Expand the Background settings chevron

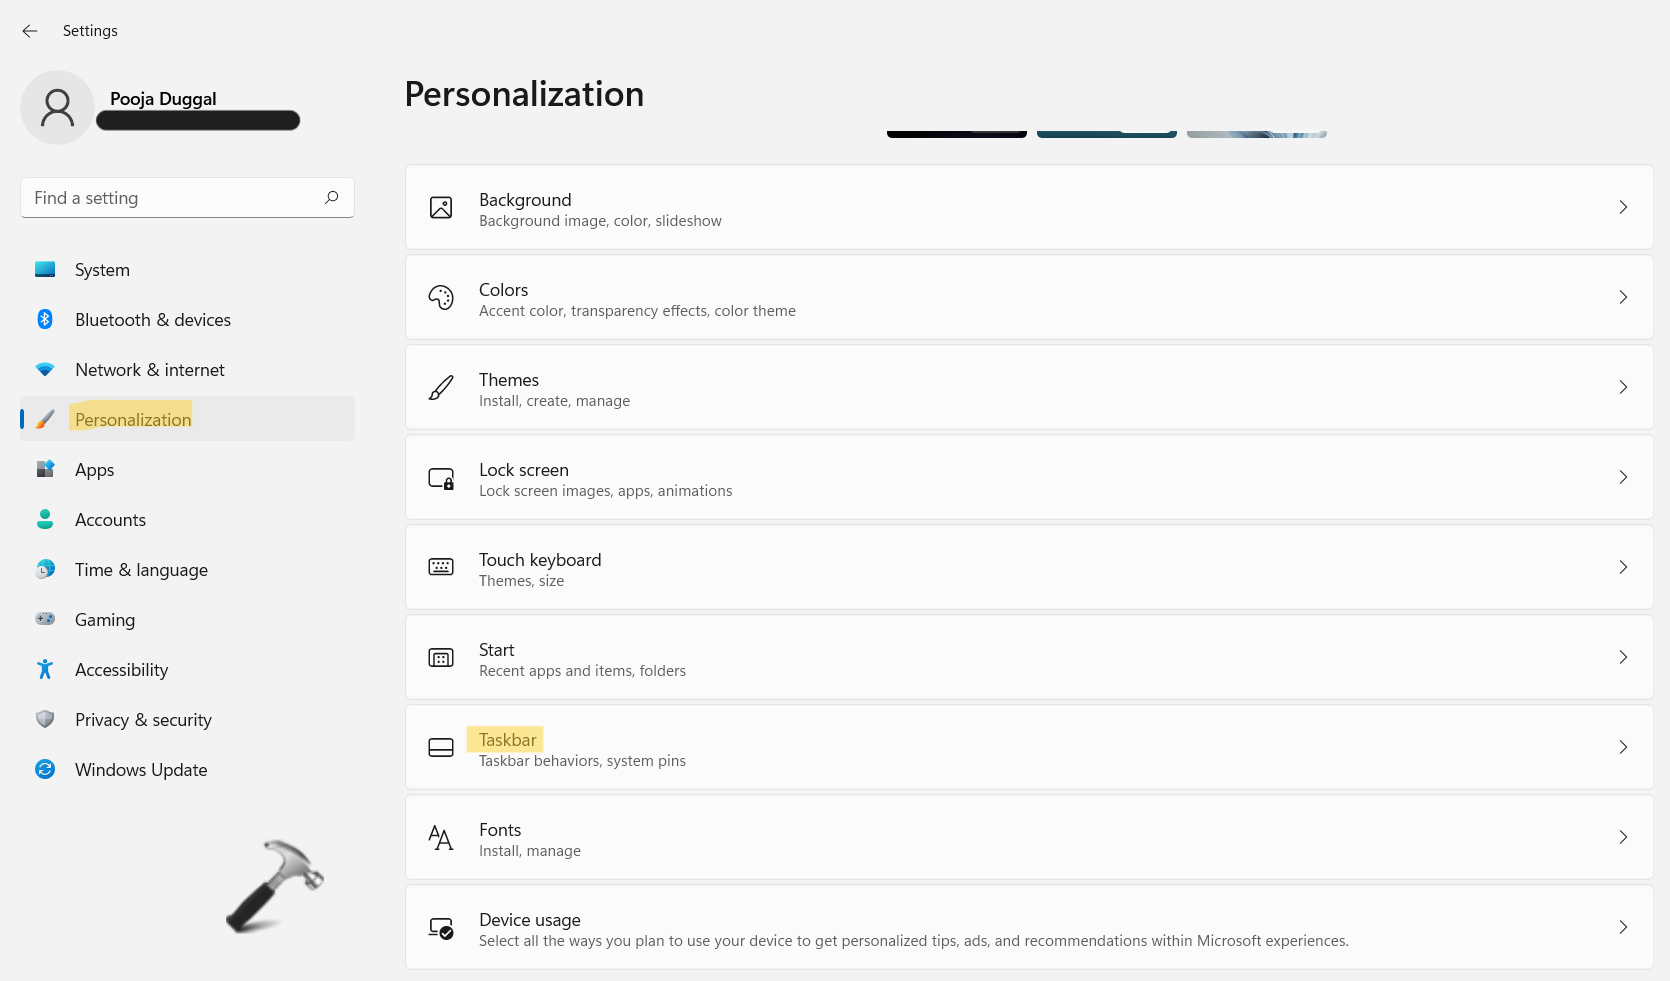coord(1623,207)
